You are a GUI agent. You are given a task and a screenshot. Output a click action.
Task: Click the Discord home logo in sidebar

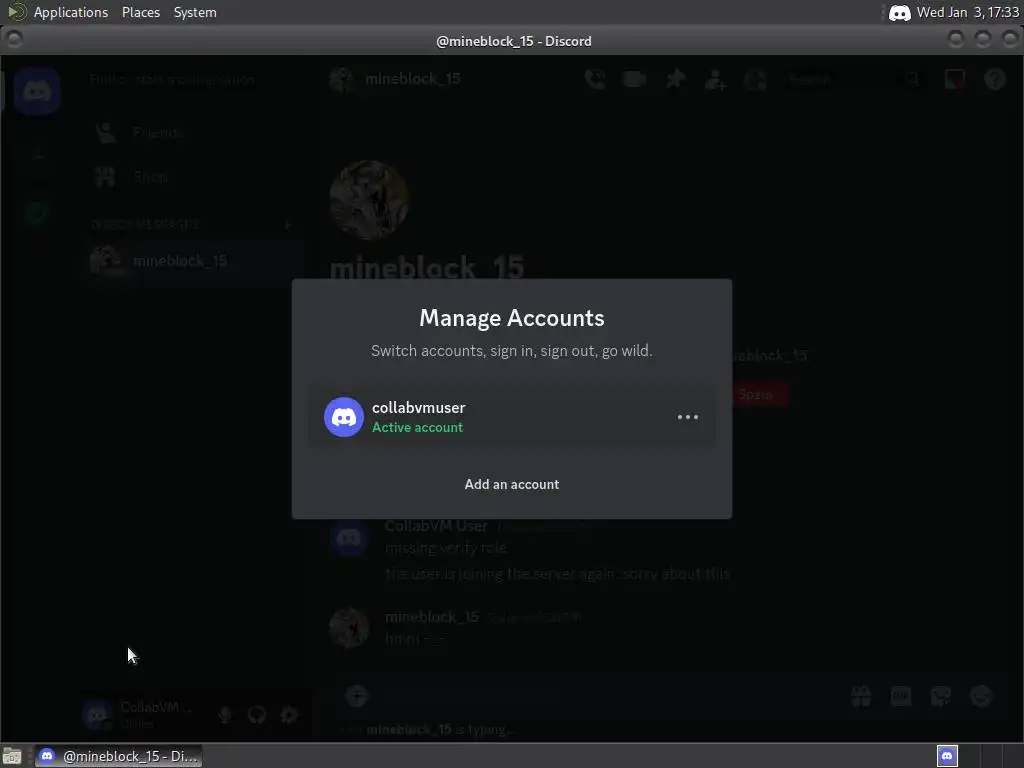(37, 91)
